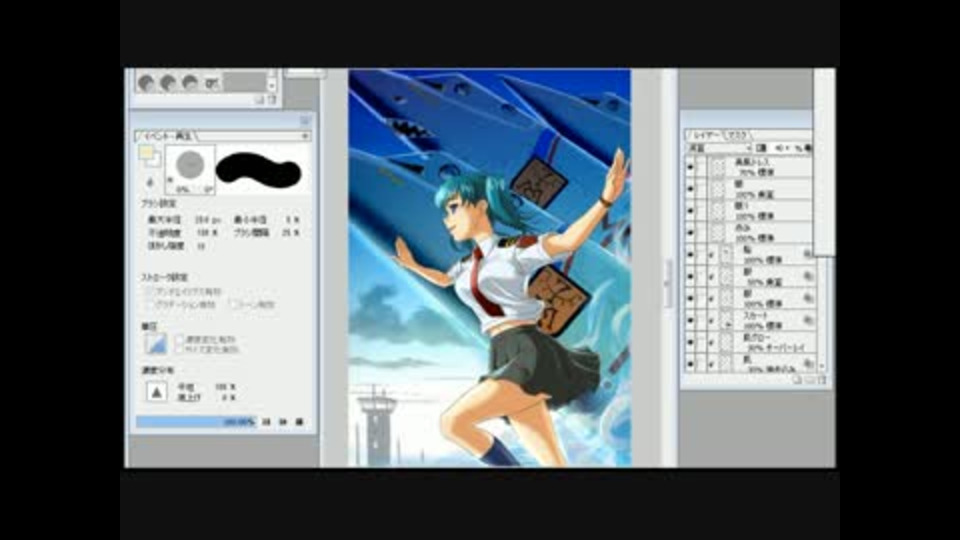Viewport: 960px width, 540px height.
Task: Click the black brush stroke preview
Action: pos(258,170)
